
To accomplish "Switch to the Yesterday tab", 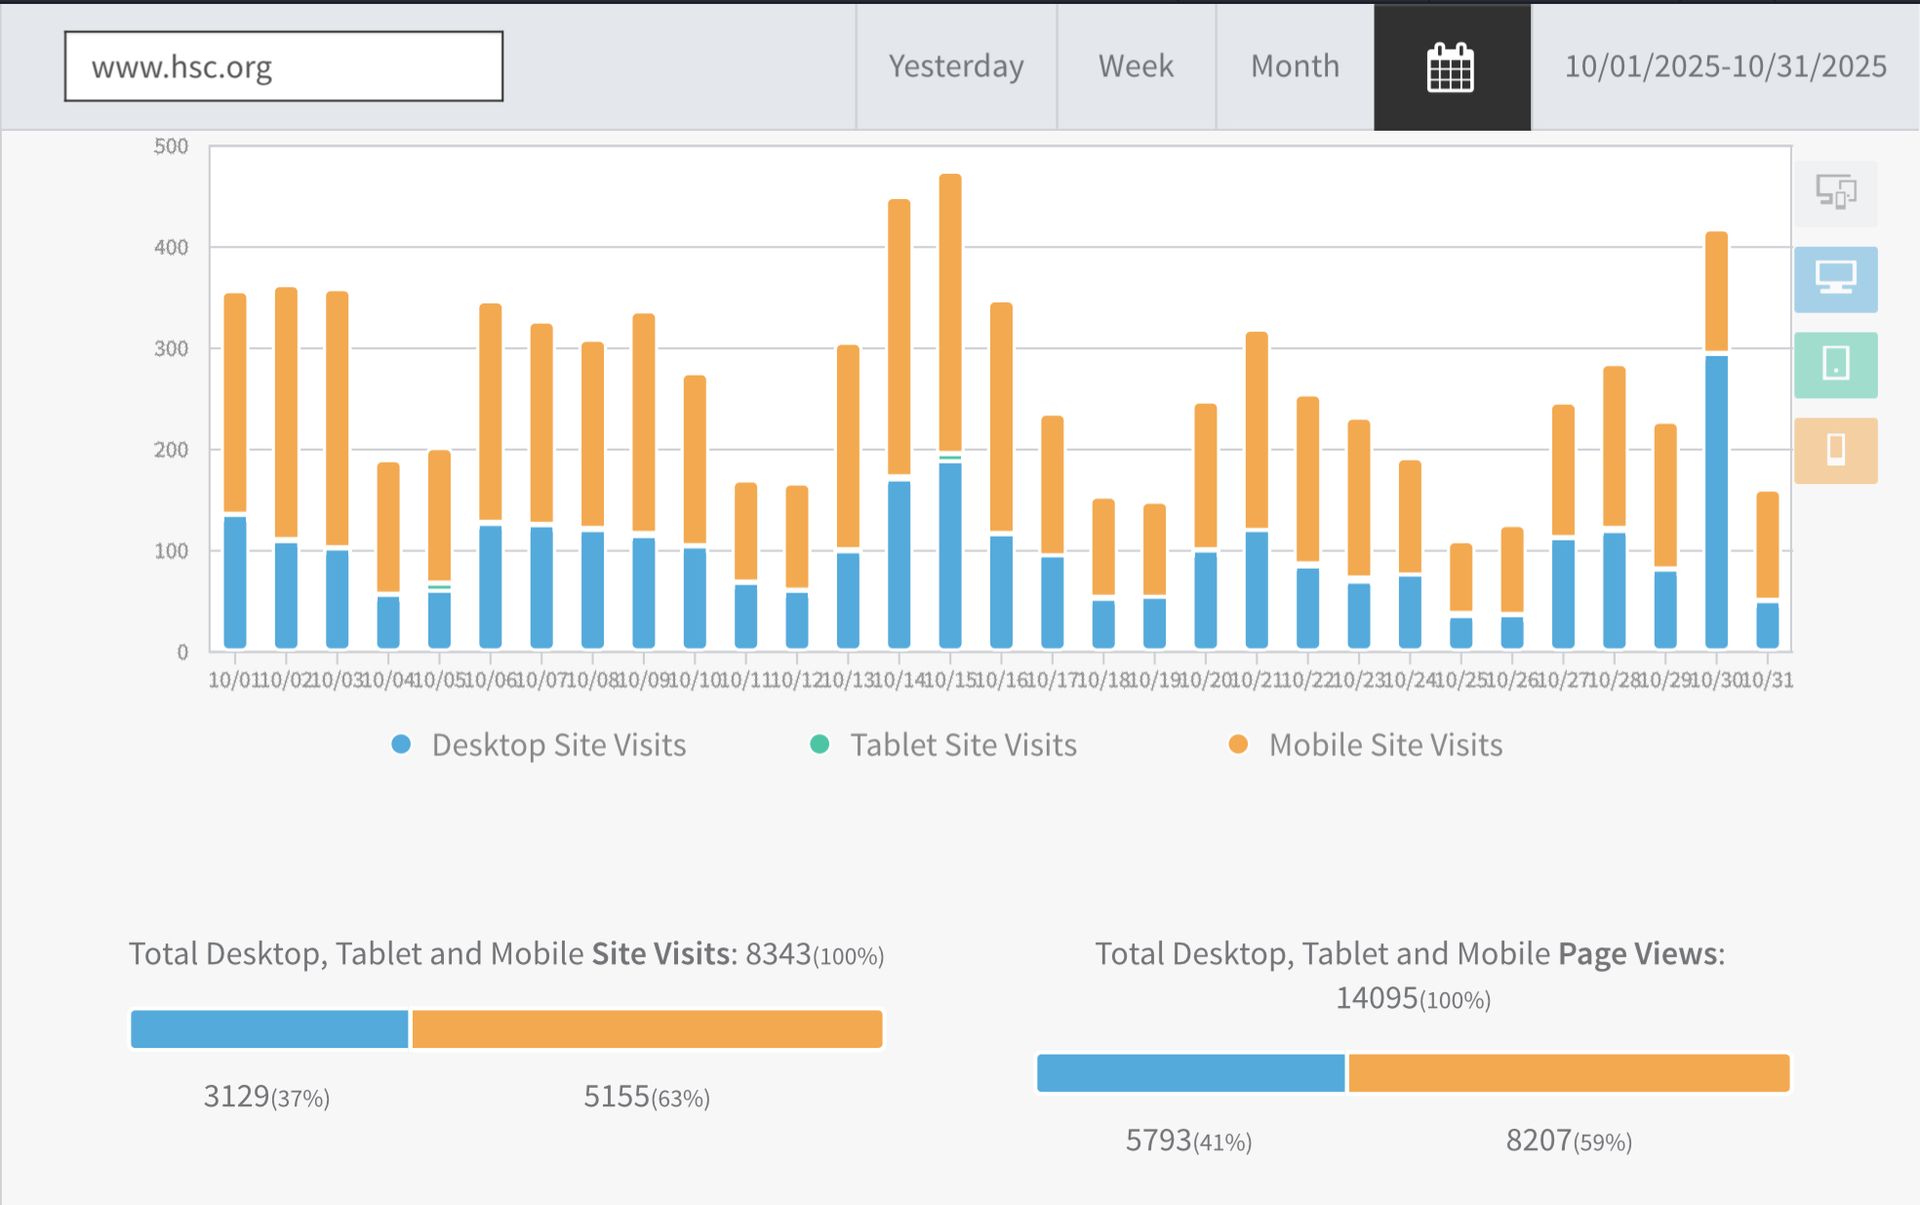I will coord(956,66).
